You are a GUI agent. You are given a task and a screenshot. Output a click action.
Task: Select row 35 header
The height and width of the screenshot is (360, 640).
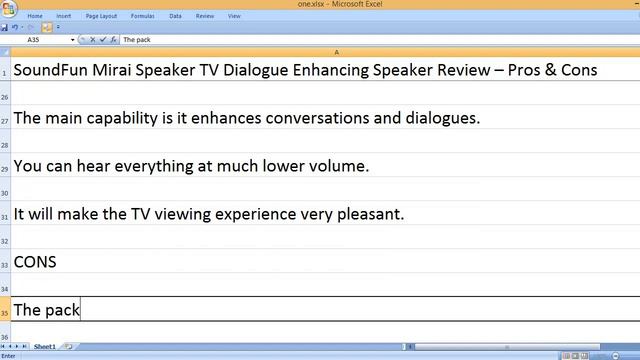[x=5, y=309]
